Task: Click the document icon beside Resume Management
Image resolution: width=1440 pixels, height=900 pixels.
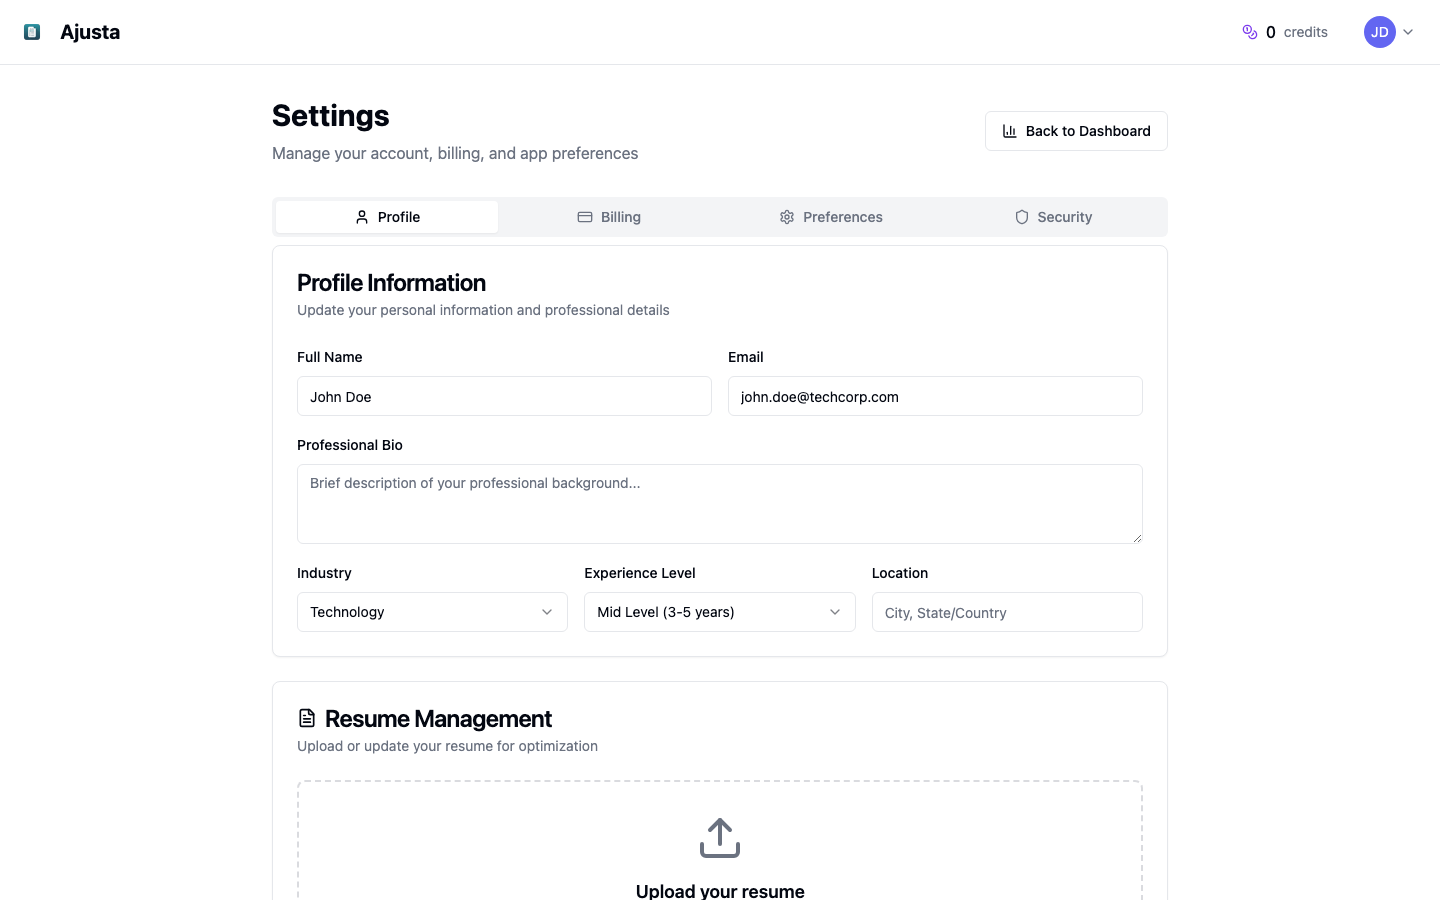Action: coord(306,717)
